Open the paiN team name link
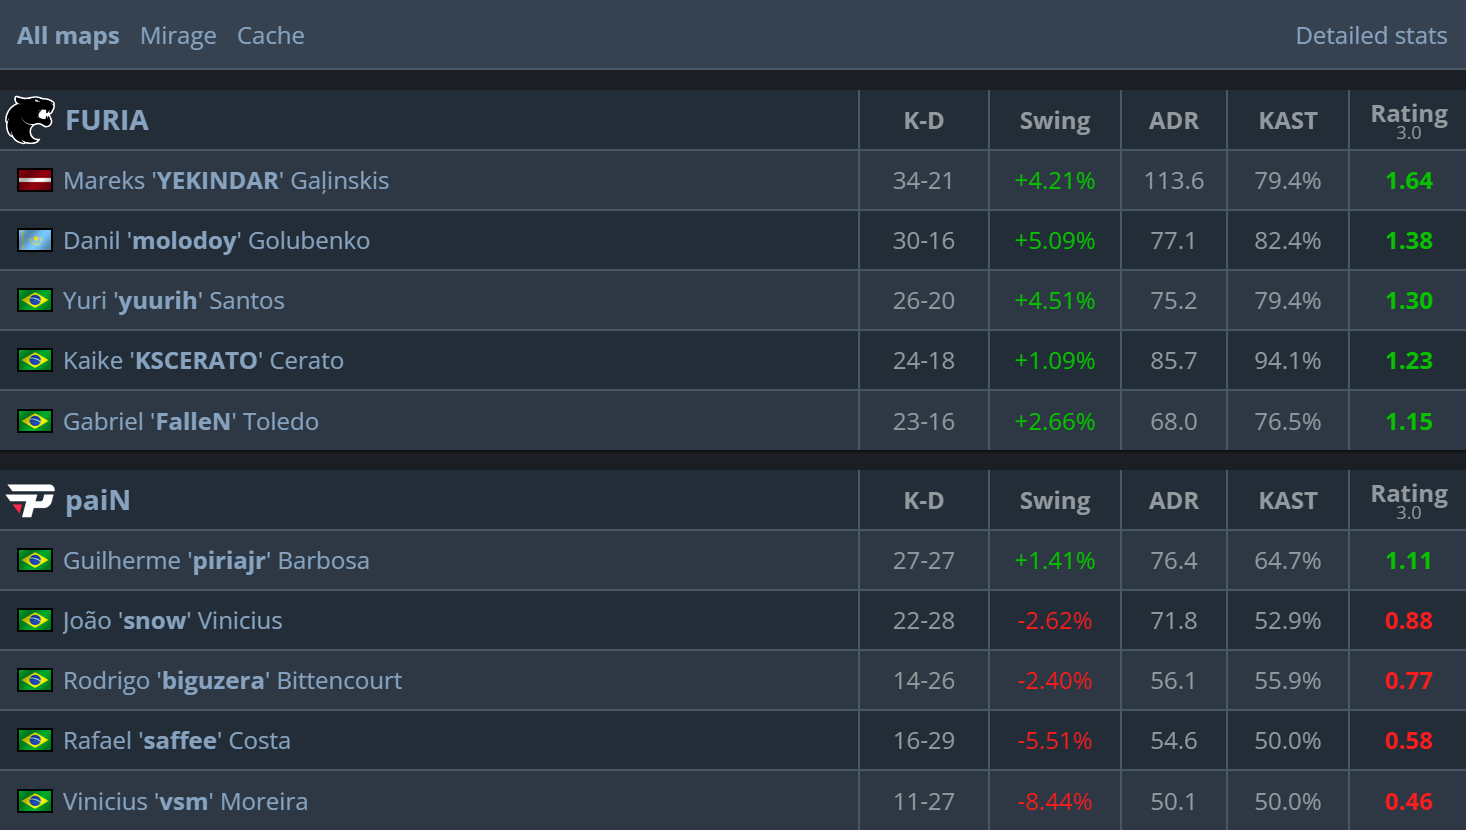The height and width of the screenshot is (830, 1466). click(x=98, y=500)
